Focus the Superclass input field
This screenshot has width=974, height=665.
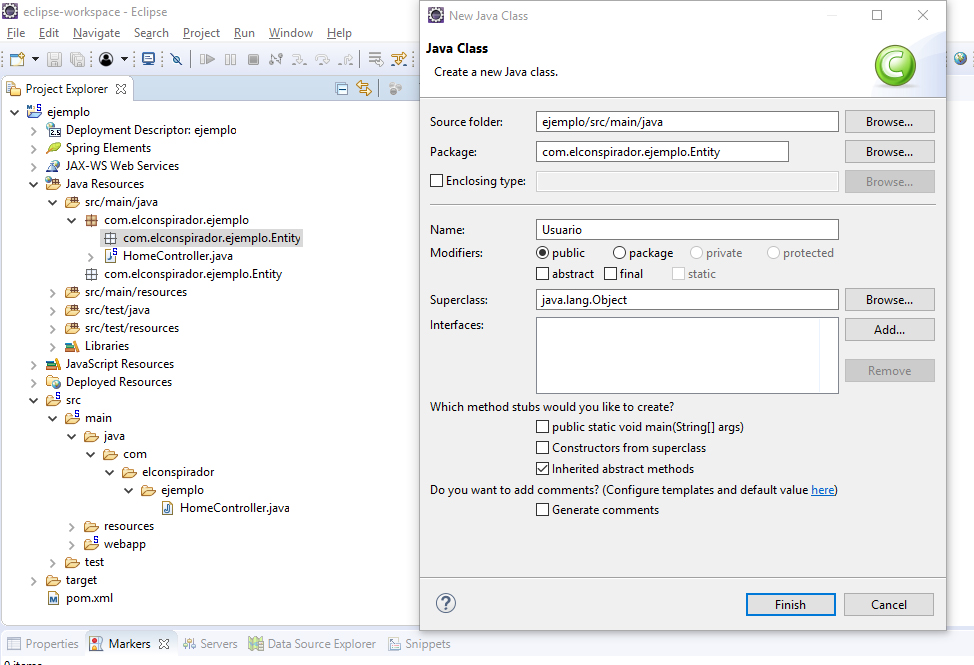(687, 299)
